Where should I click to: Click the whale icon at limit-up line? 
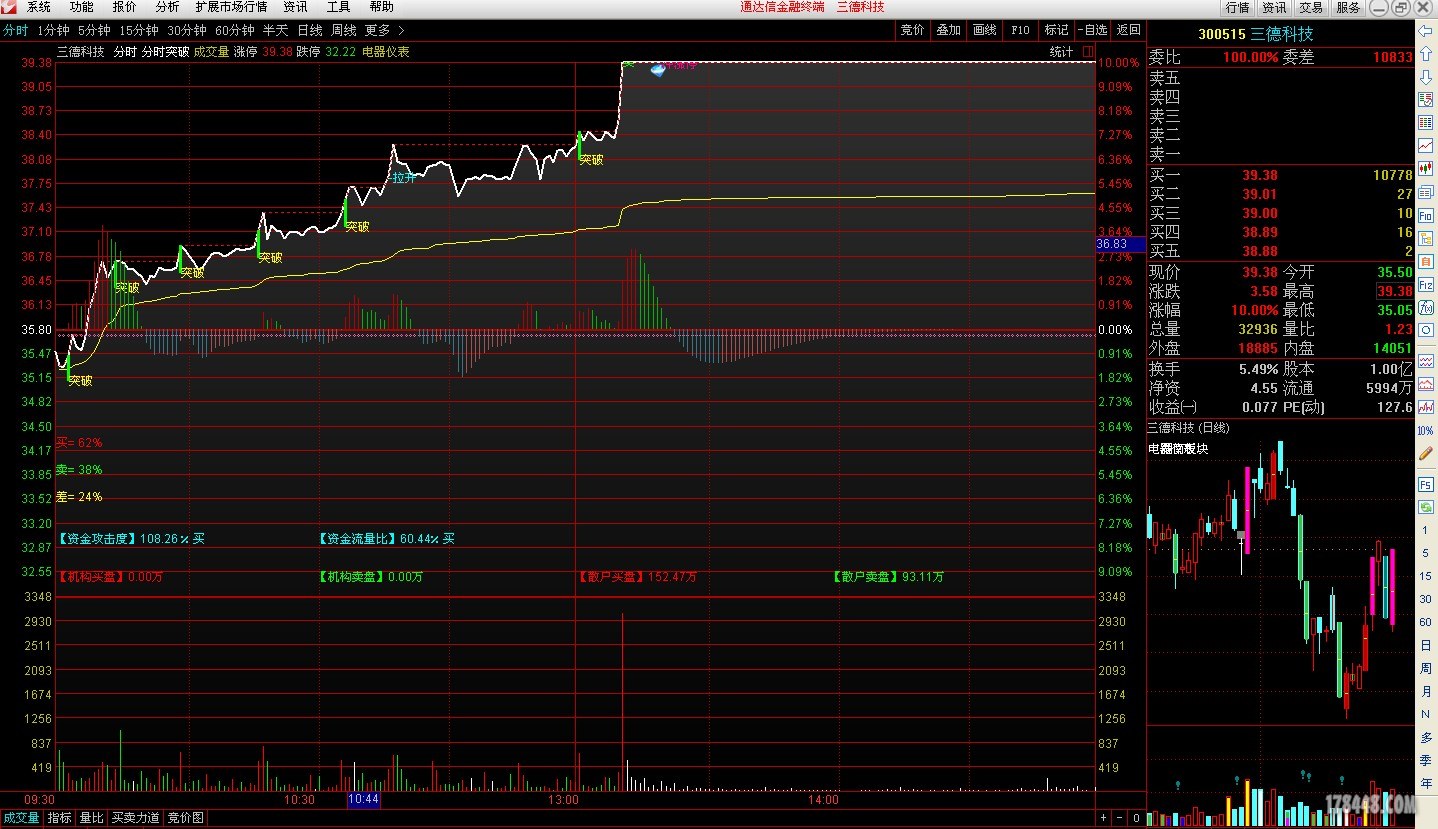tap(658, 69)
